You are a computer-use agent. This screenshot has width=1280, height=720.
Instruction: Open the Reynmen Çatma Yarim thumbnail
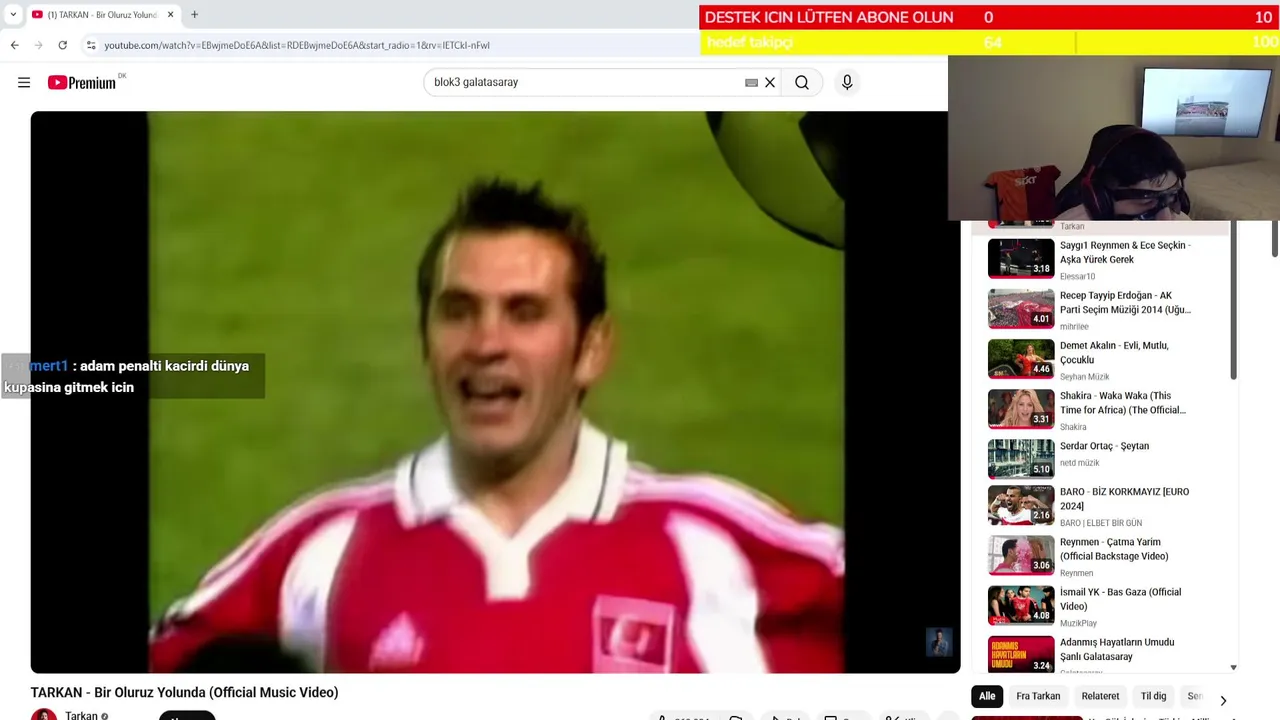(x=1021, y=555)
